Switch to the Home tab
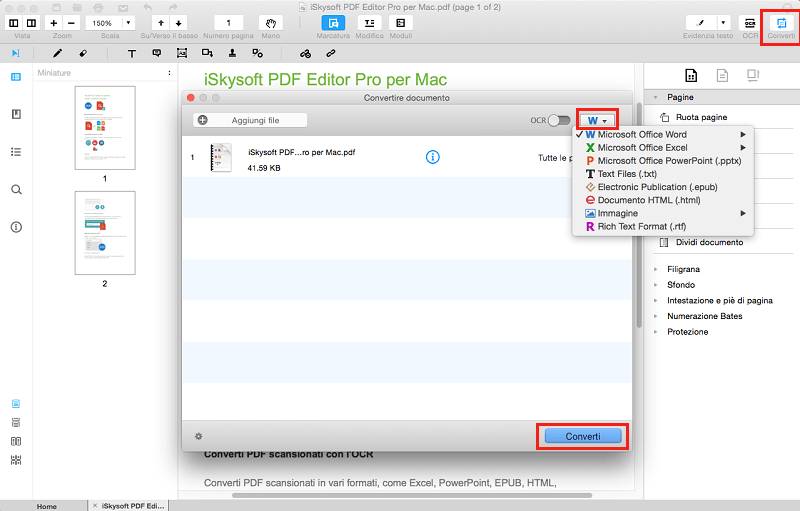This screenshot has width=800, height=511. [46, 506]
